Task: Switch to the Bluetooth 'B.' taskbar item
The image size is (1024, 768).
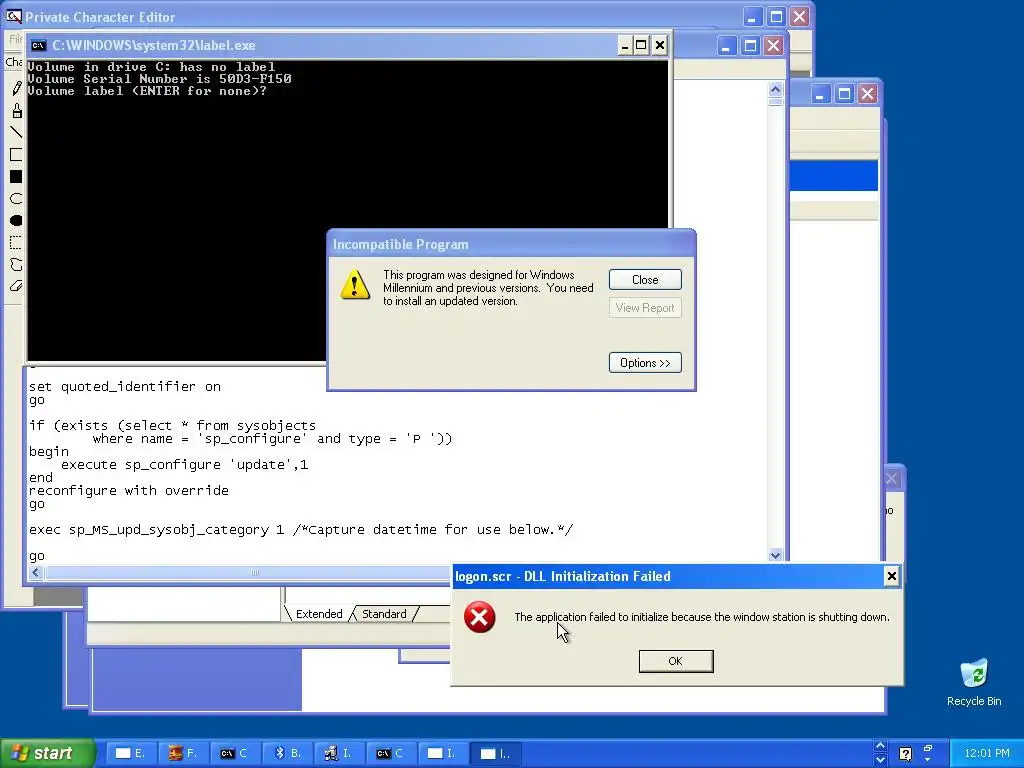Action: pos(287,753)
